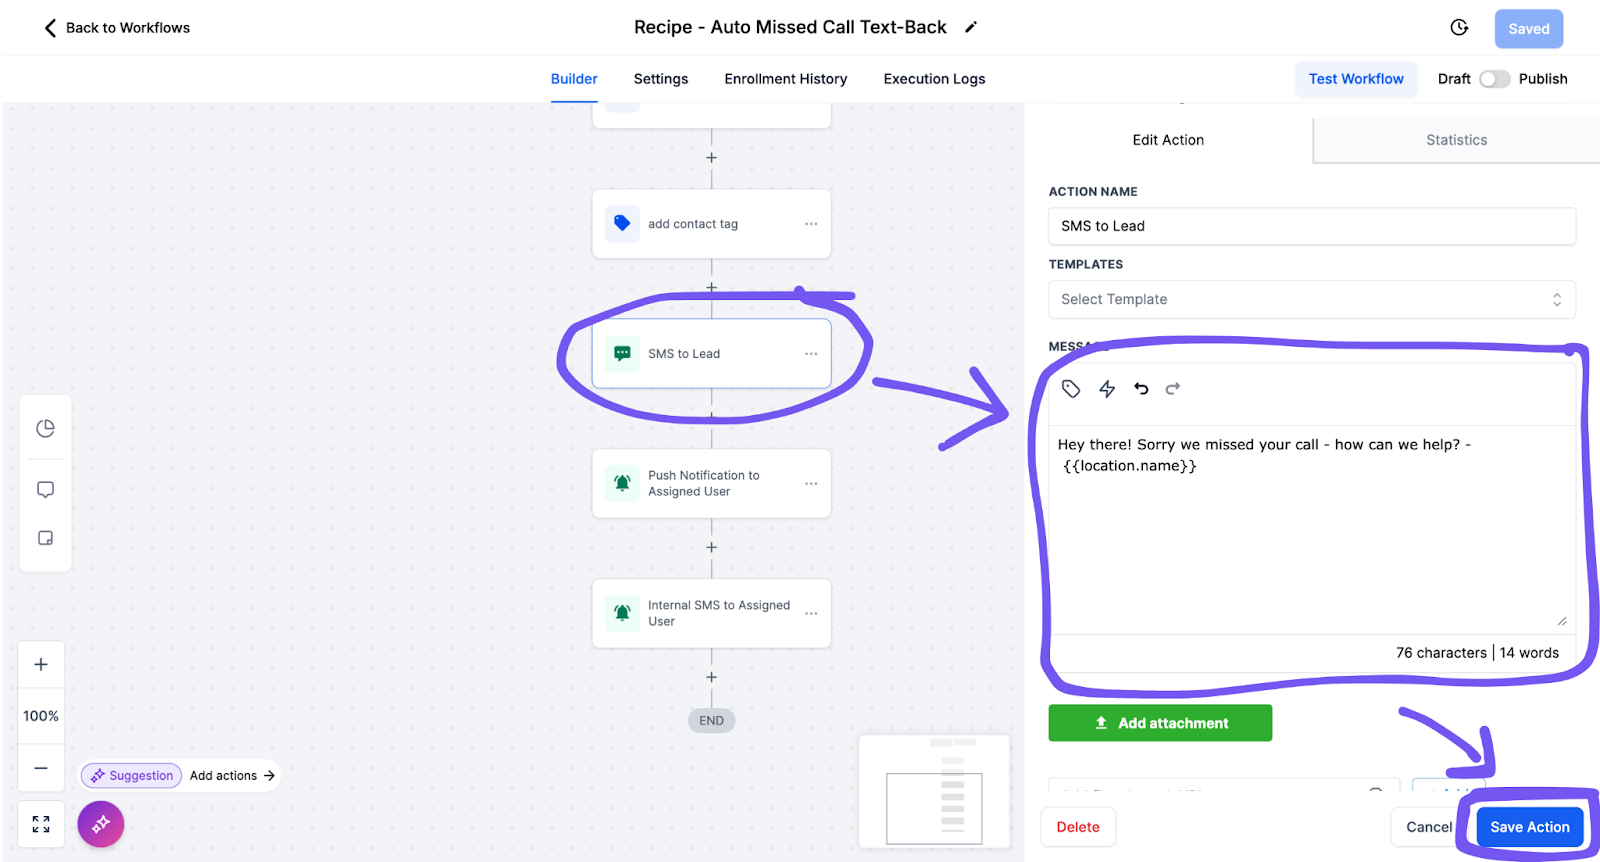Screen dimensions: 1600x862
Task: Delete this action
Action: tap(1078, 827)
